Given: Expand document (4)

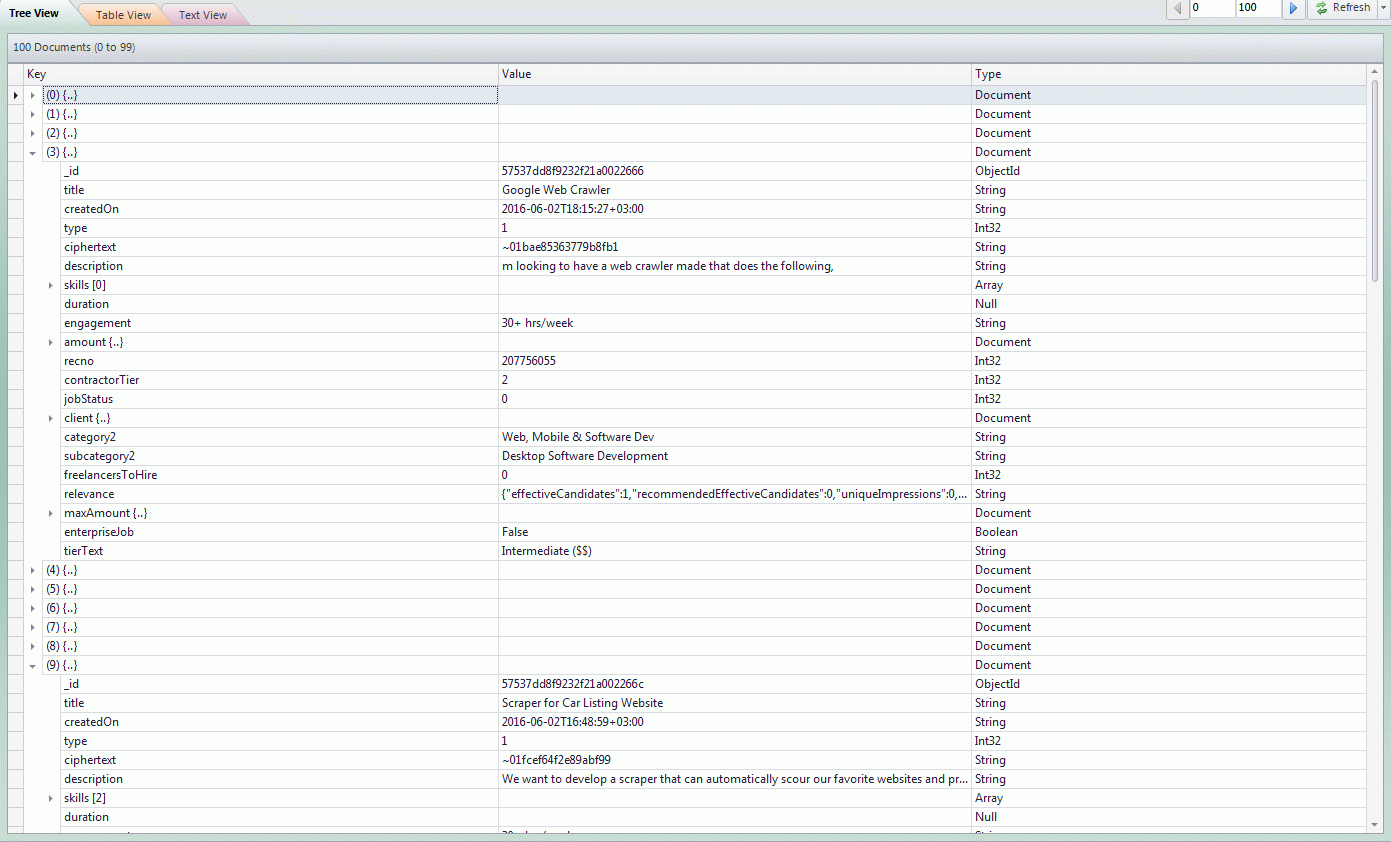Looking at the screenshot, I should tap(33, 570).
